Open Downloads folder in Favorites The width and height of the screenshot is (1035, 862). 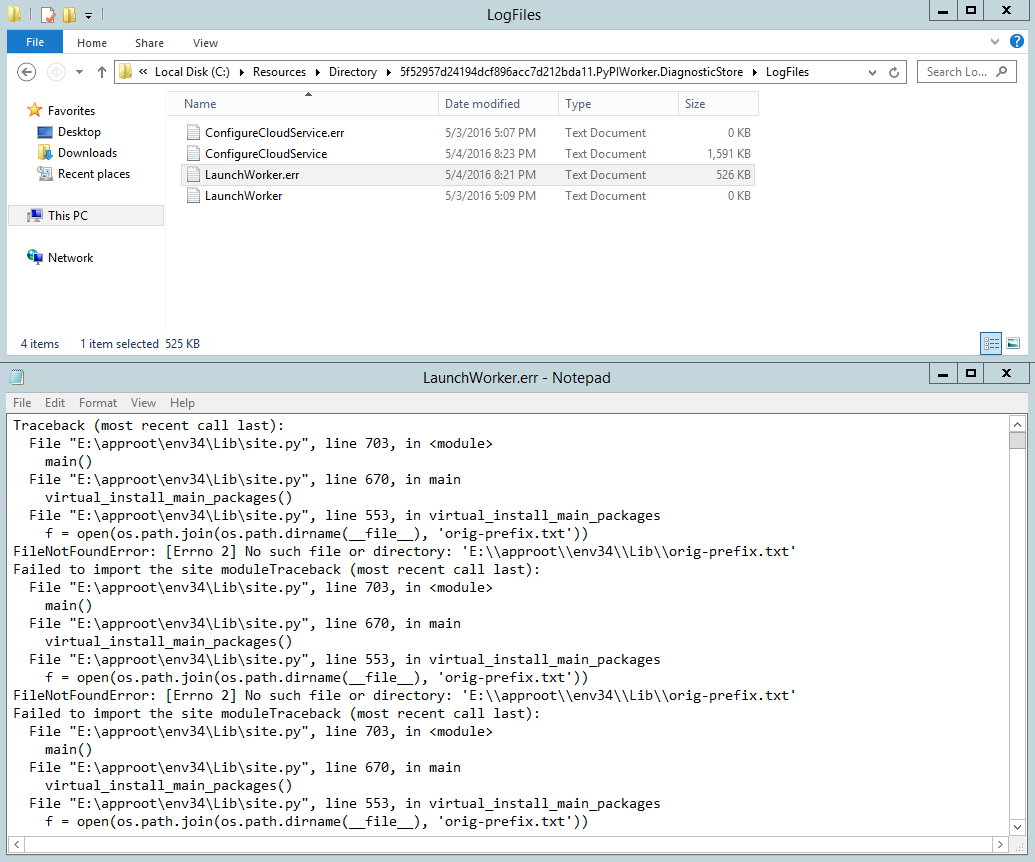point(87,153)
